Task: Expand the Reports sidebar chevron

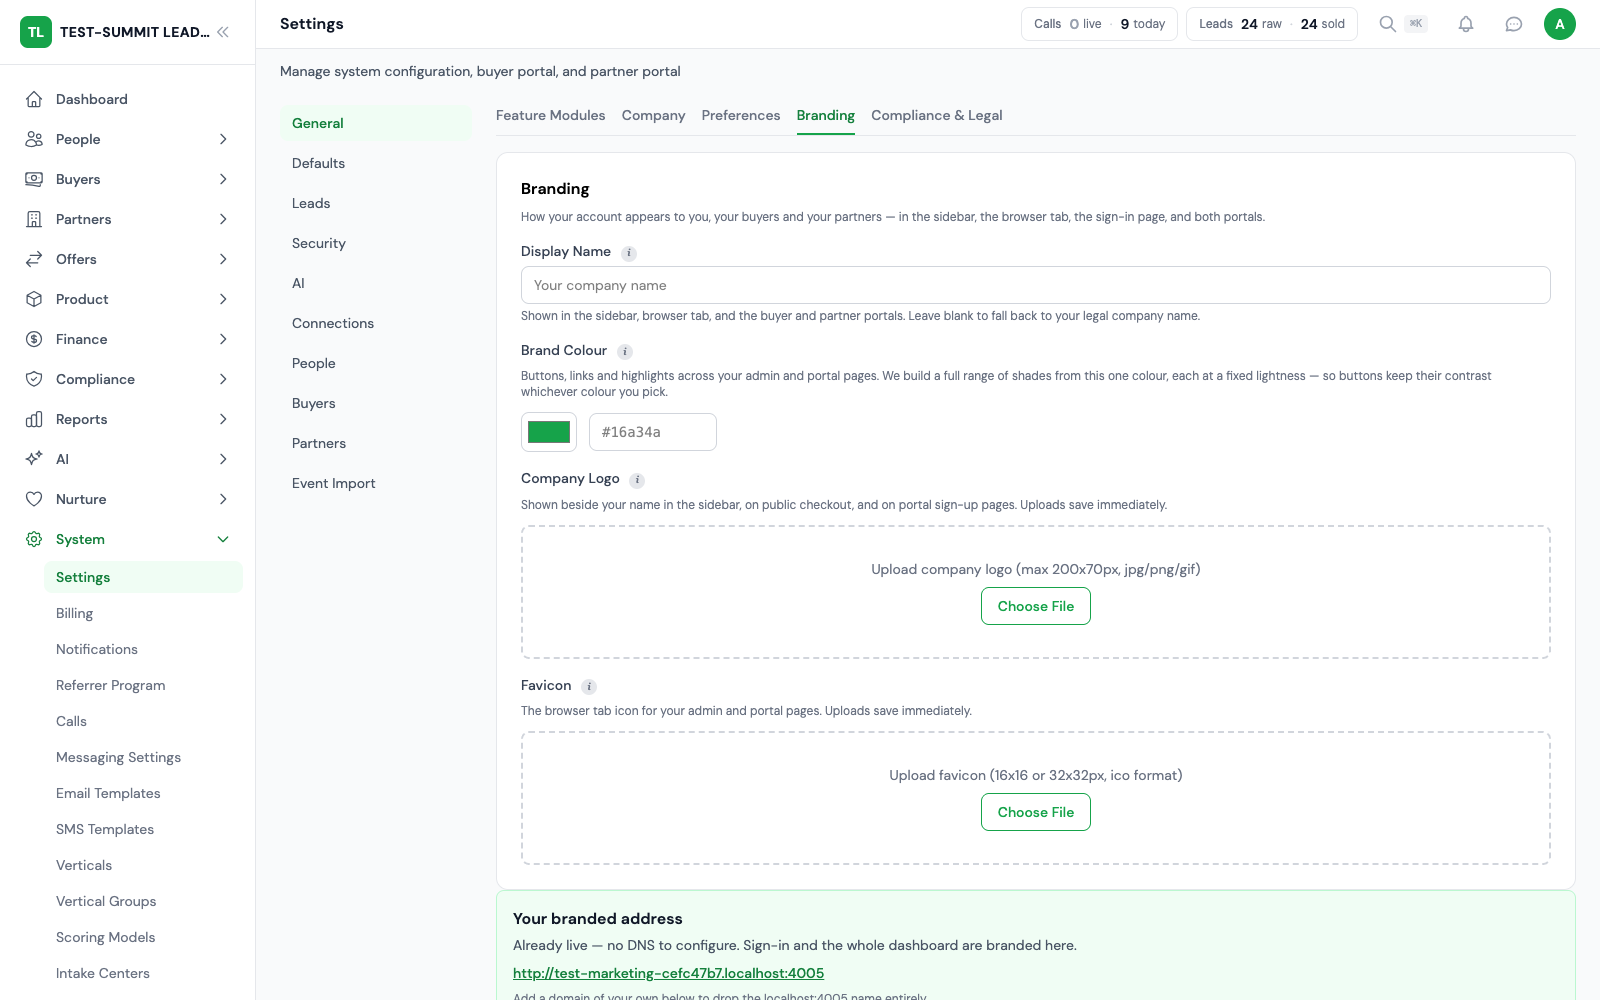Action: click(x=223, y=419)
